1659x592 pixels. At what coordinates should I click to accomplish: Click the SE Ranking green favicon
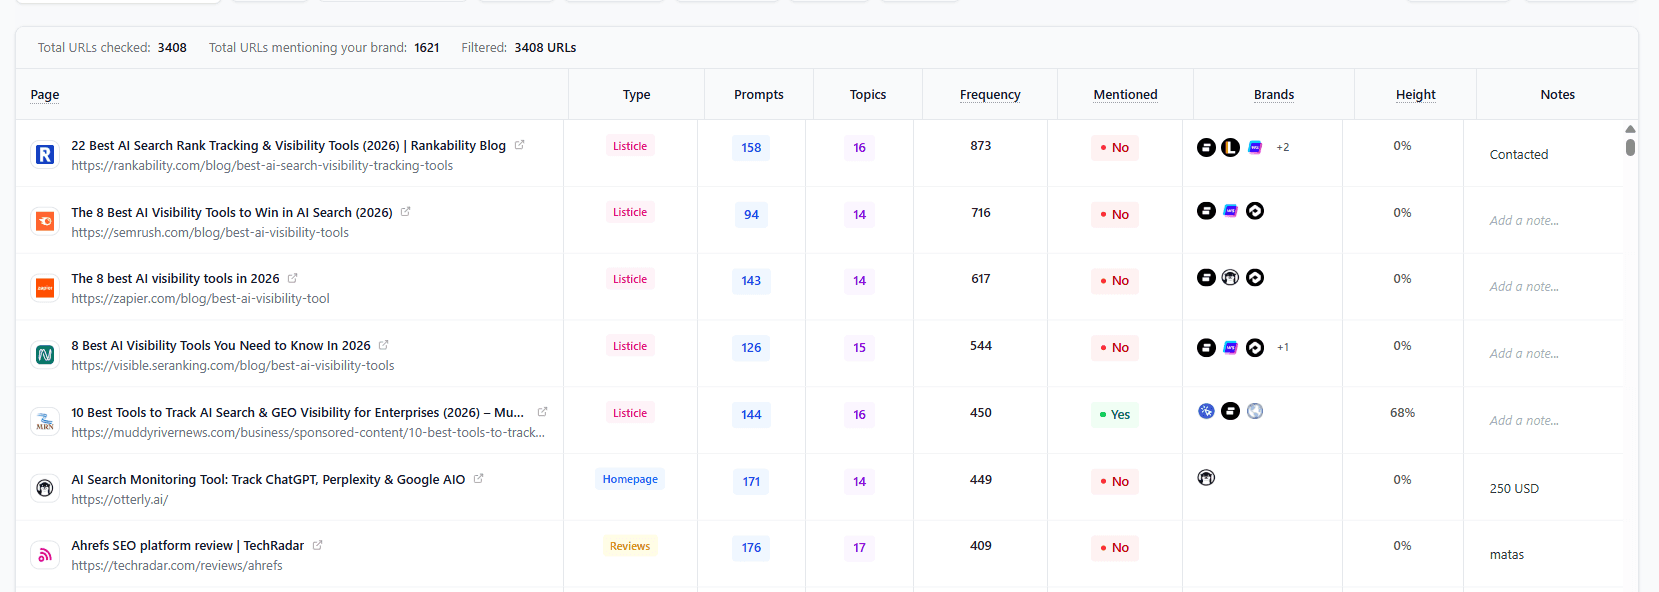click(45, 355)
